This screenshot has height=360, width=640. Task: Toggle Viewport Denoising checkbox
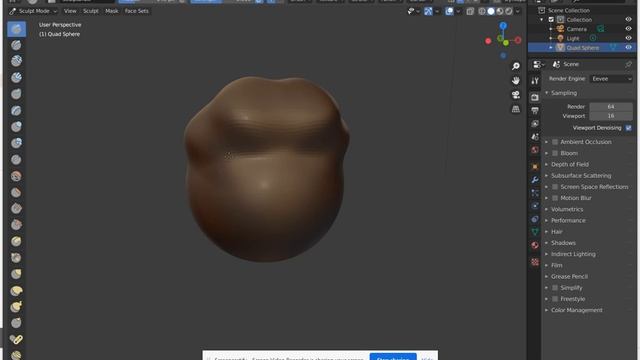[x=629, y=128]
